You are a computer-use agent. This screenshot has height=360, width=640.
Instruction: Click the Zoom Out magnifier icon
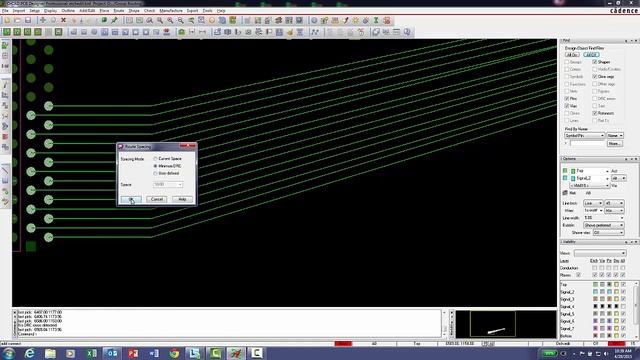[180, 20]
